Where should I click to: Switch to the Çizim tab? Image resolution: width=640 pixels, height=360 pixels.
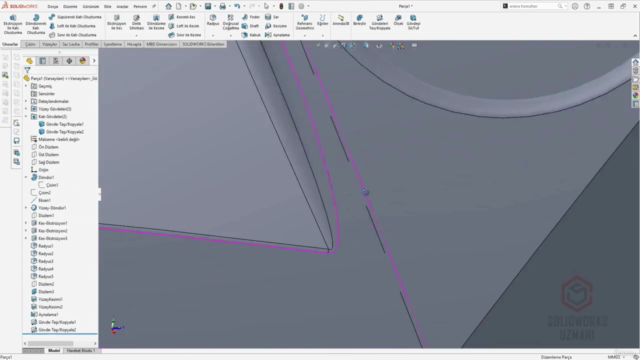(30, 44)
